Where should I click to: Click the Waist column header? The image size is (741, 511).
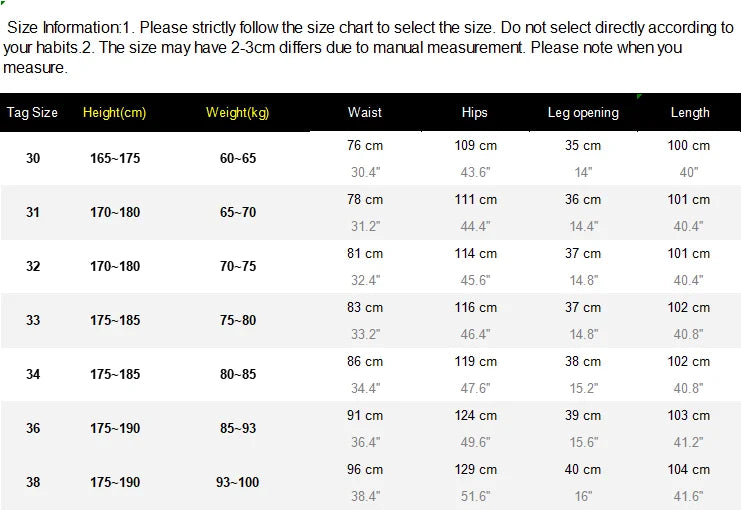(x=365, y=113)
